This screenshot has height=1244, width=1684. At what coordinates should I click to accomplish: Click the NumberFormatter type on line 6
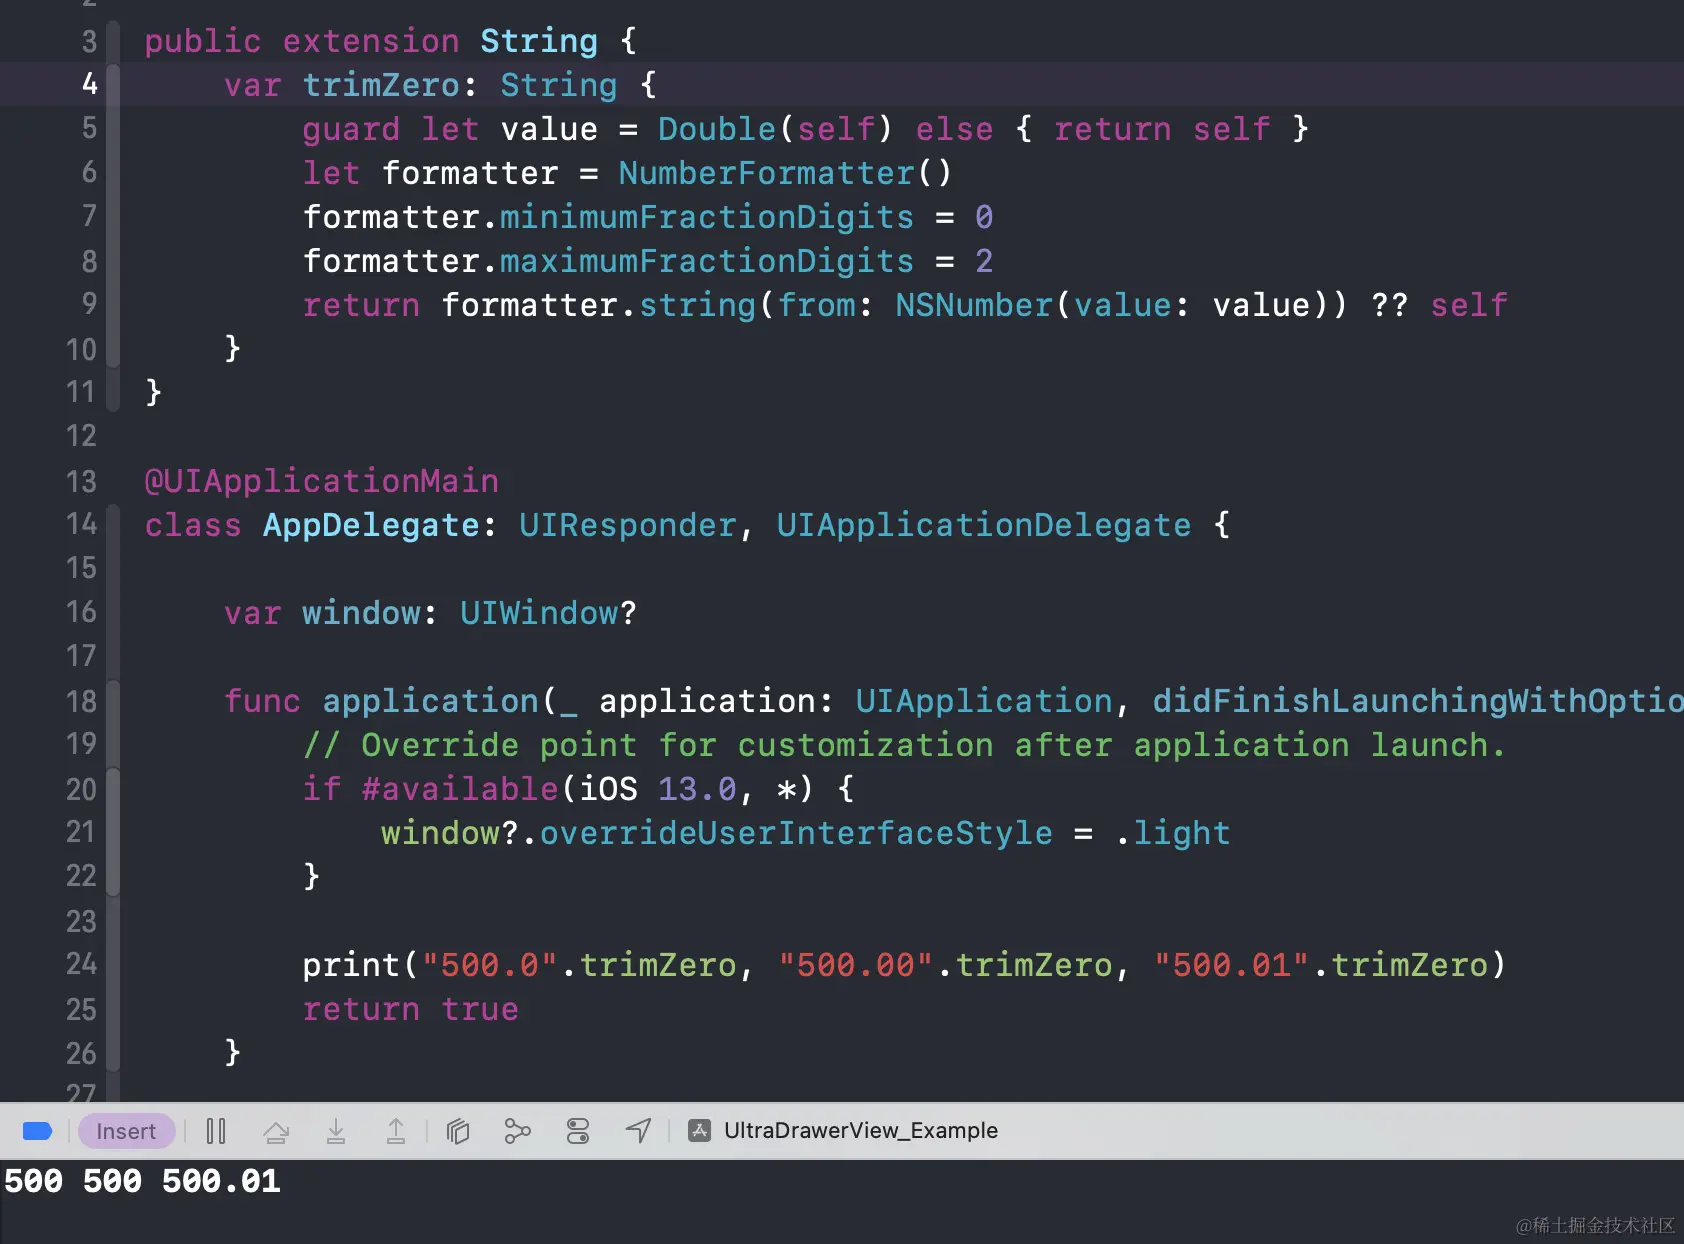(x=767, y=173)
